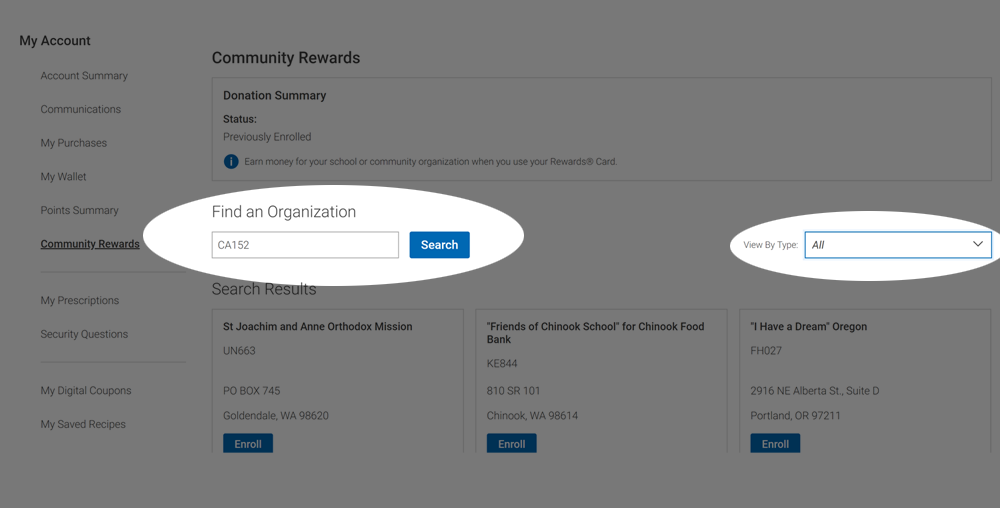The image size is (1000, 508).
Task: Click the St Joachim and Anne Orthodox Mission title
Action: [318, 326]
